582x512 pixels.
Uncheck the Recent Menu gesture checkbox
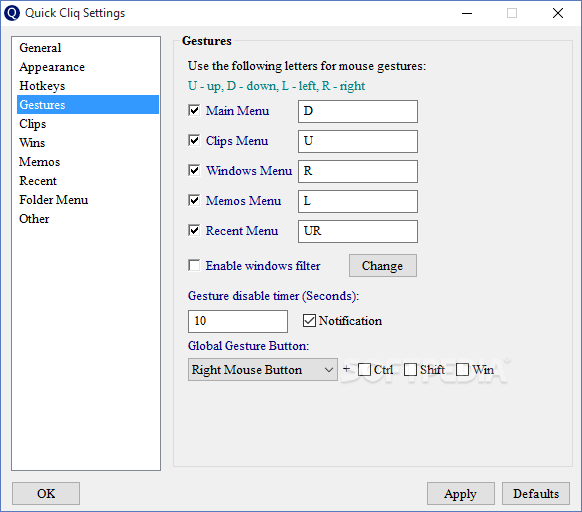click(x=194, y=231)
